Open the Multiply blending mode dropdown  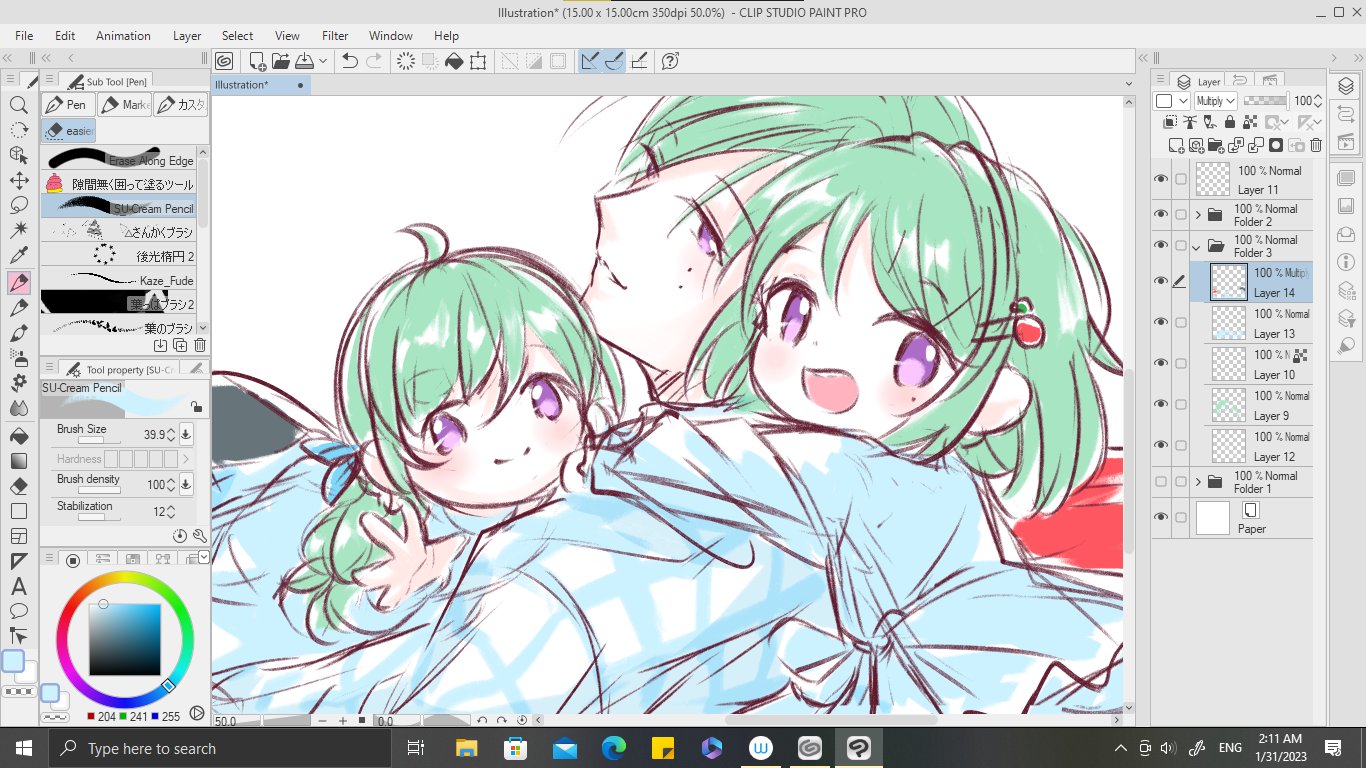pyautogui.click(x=1215, y=101)
